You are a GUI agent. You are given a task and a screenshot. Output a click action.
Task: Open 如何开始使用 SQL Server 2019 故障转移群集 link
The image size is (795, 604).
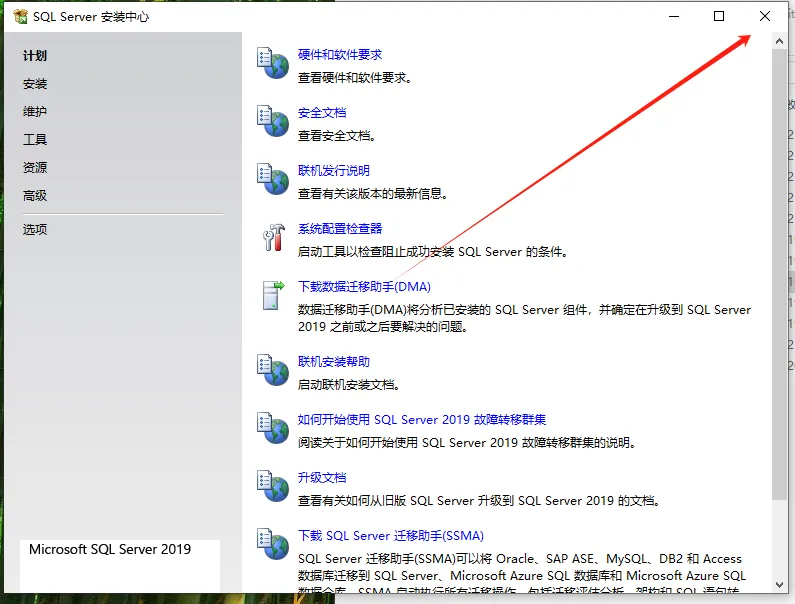coord(422,419)
